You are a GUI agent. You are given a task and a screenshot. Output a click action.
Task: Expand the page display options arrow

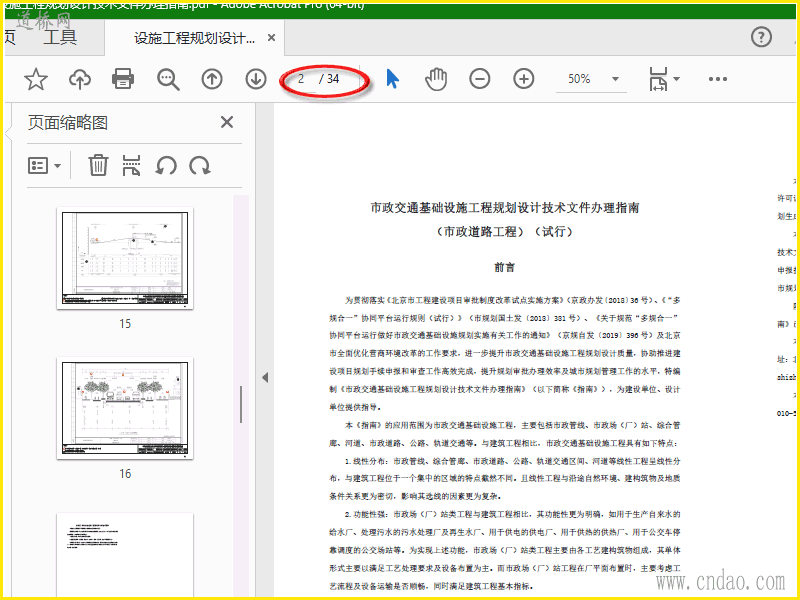pos(677,79)
